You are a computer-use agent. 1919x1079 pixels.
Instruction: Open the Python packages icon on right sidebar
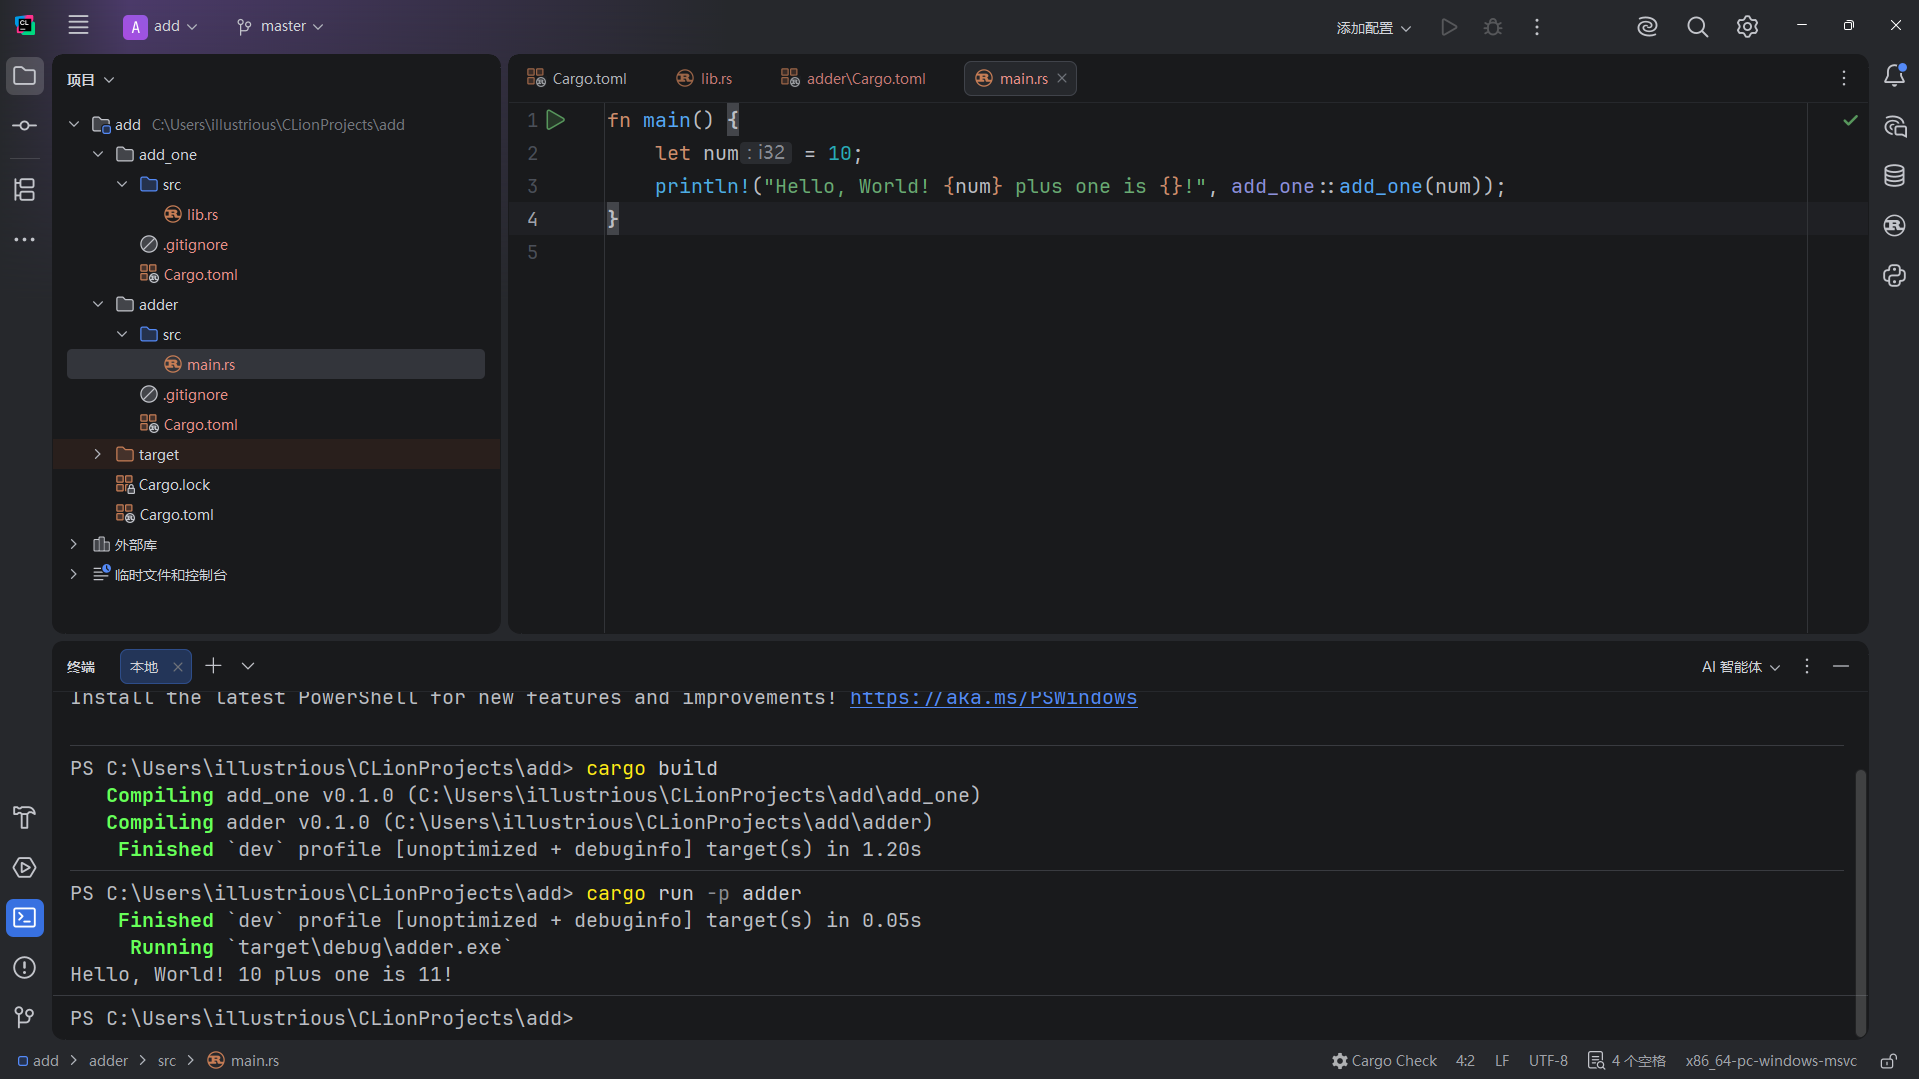point(1894,276)
